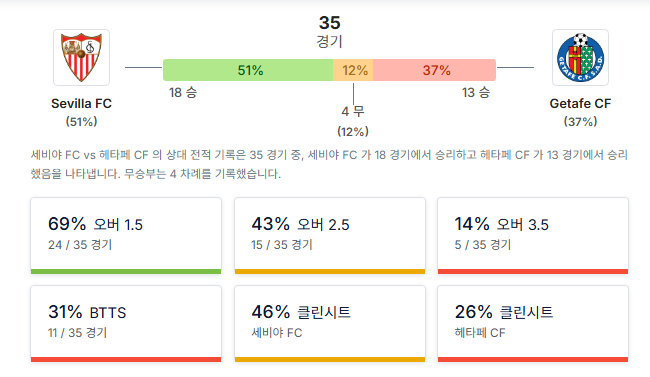Click the 35 경기 total matches header
This screenshot has width=650, height=377.
pyautogui.click(x=330, y=32)
